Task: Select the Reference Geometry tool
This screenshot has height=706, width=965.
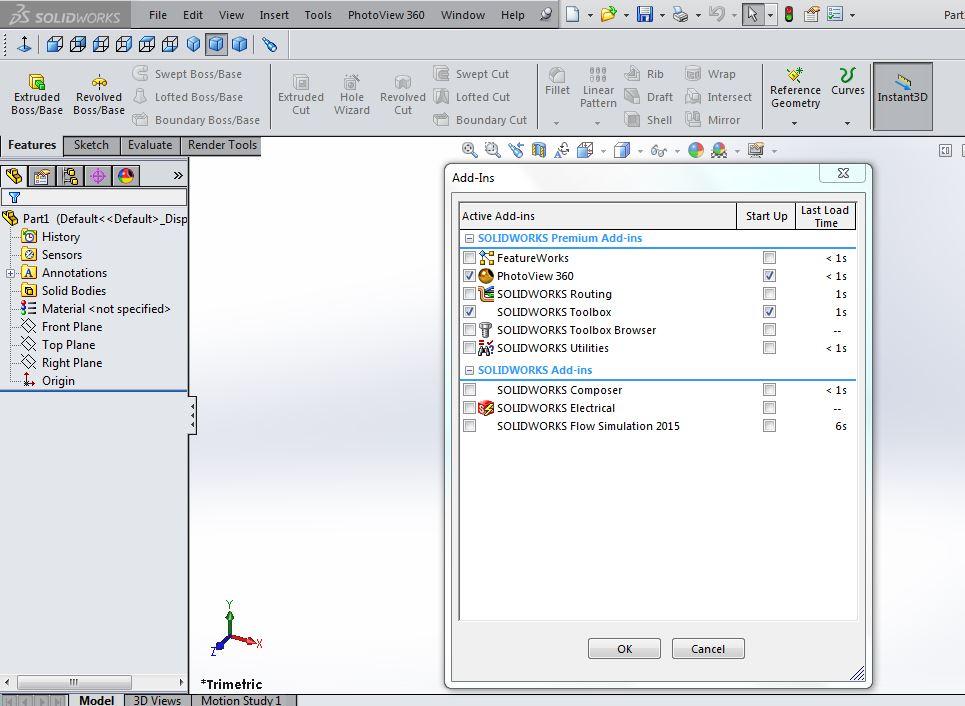Action: 795,88
